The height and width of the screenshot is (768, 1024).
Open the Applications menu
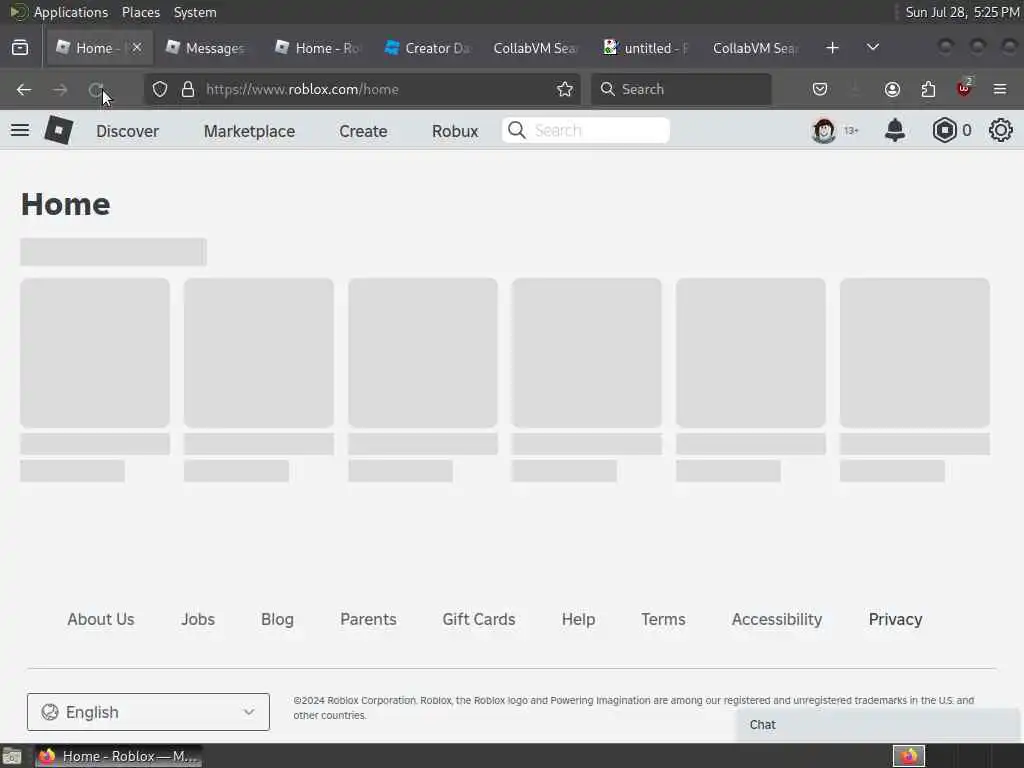click(x=71, y=12)
